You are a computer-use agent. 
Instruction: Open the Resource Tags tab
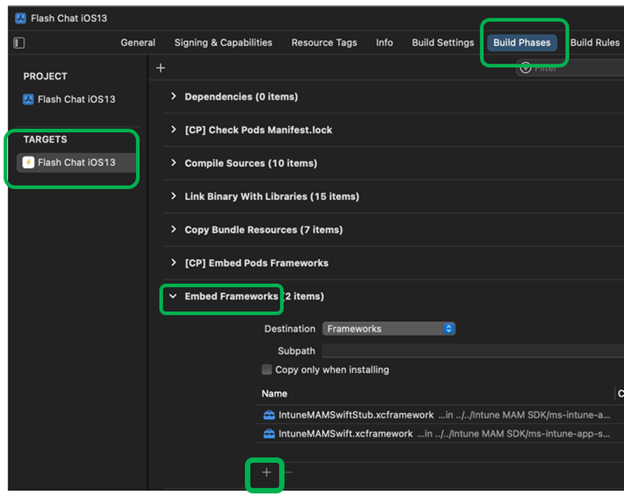pos(324,43)
